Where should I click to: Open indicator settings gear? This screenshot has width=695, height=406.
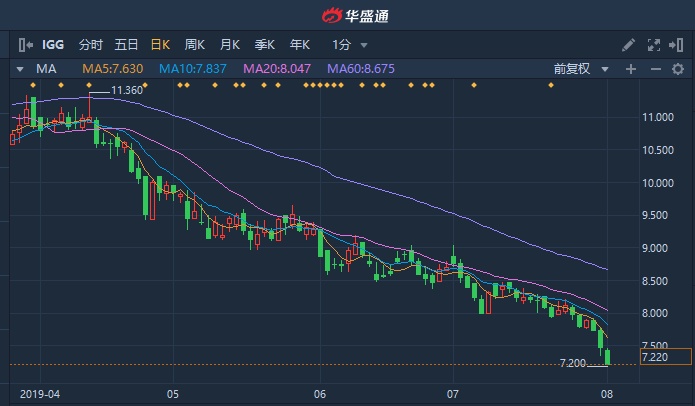pos(678,69)
